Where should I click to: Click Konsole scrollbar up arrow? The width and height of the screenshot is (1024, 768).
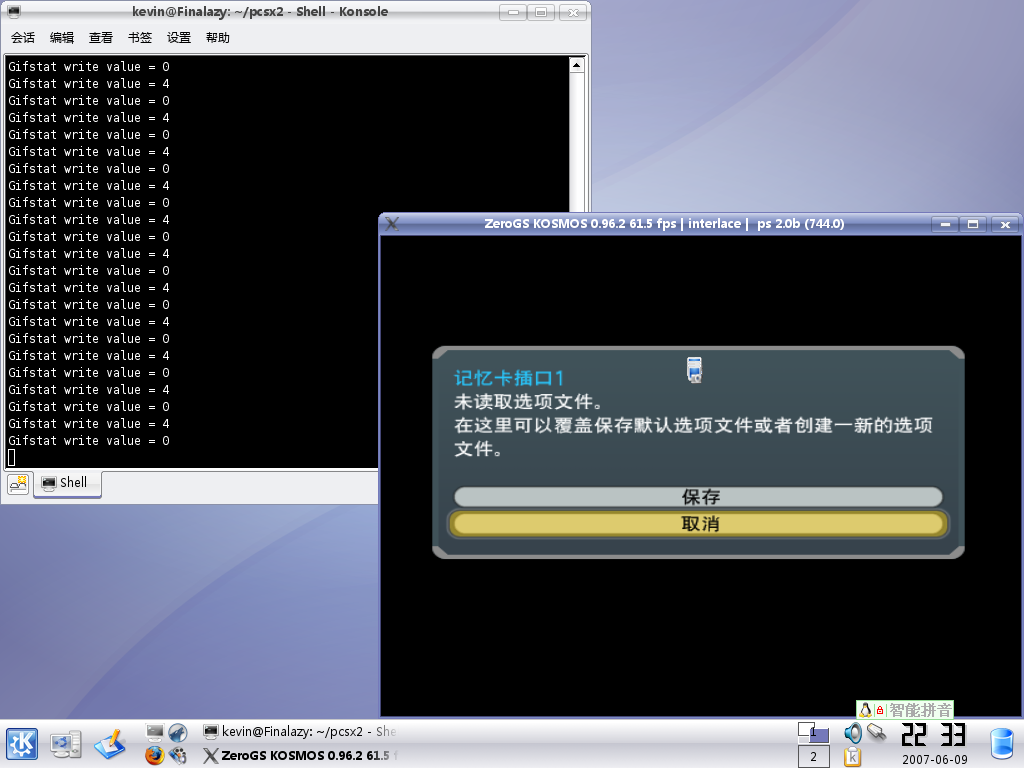pos(576,65)
